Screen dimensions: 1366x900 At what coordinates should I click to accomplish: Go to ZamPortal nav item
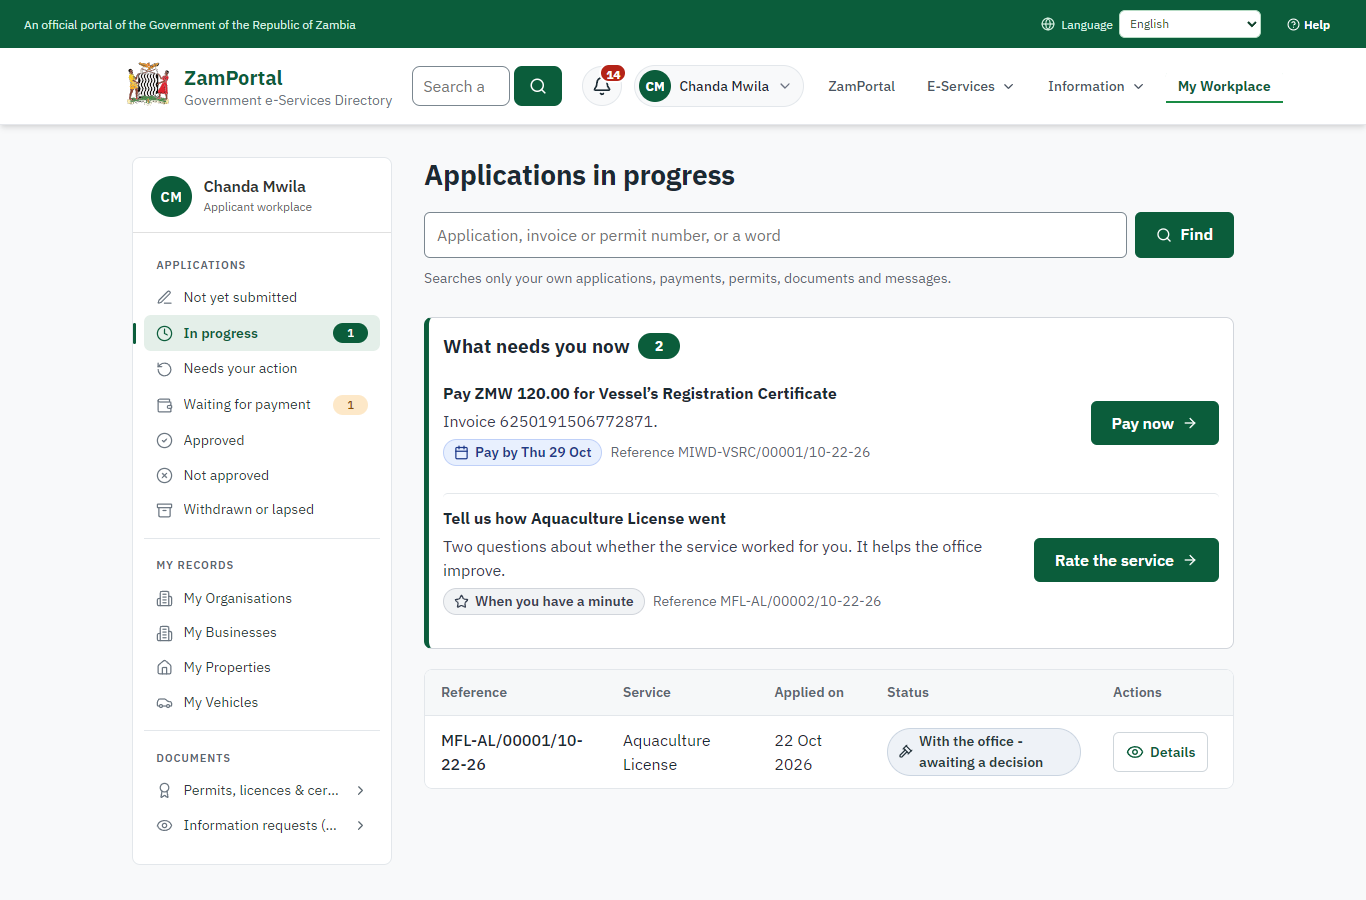[x=861, y=86]
